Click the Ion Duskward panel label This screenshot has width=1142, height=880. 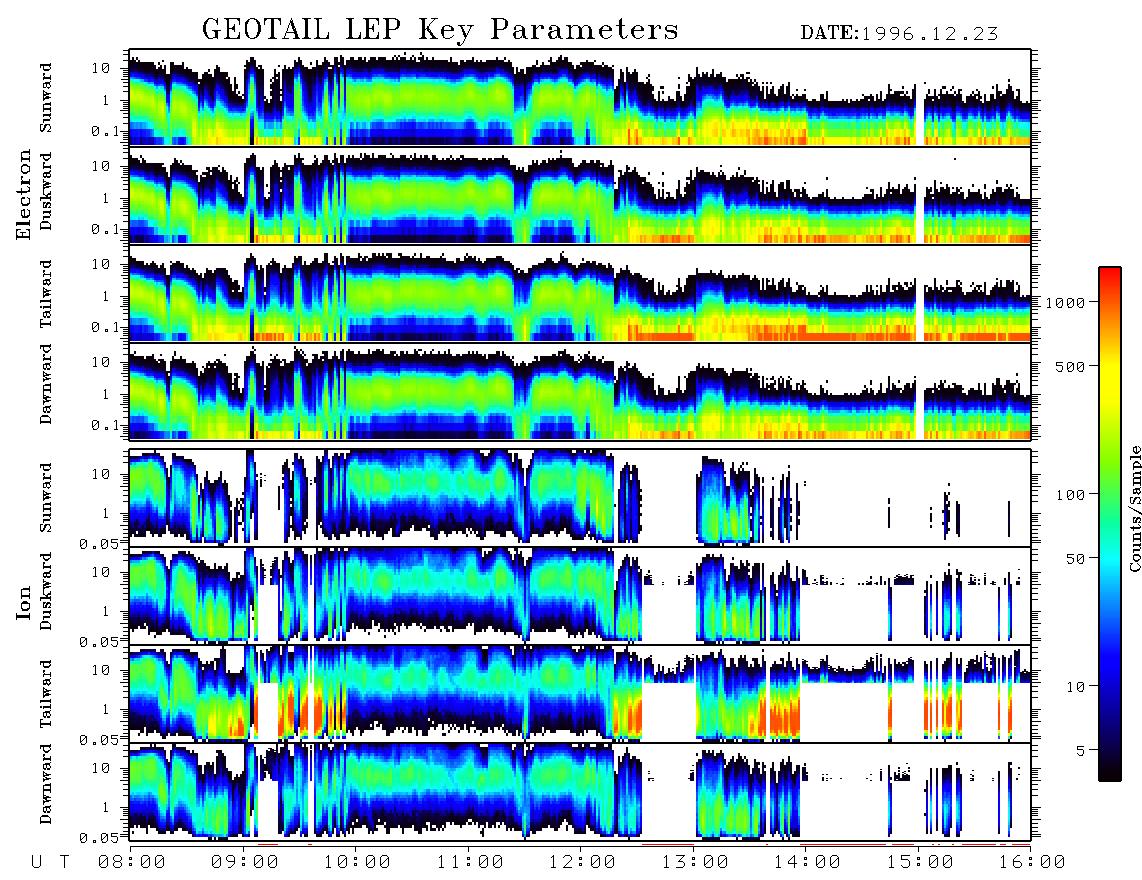(x=46, y=591)
